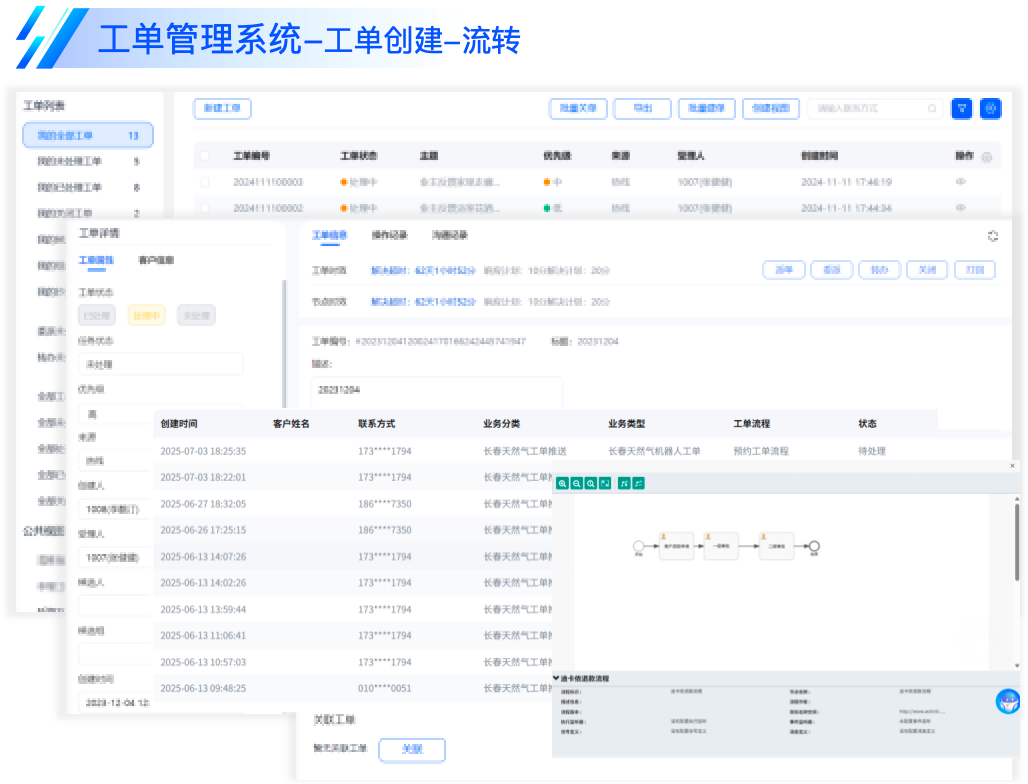View ticket 2024111100002 via eye icon
This screenshot has width=1028, height=784.
[x=961, y=208]
